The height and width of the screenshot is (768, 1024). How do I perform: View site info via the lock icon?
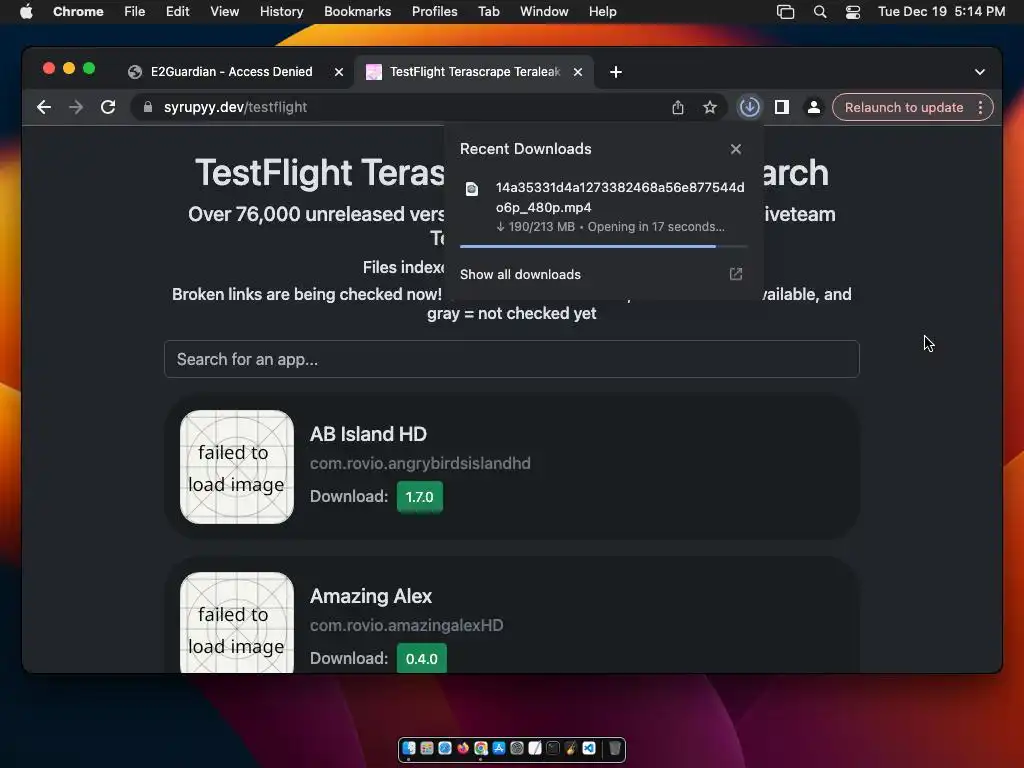(148, 107)
